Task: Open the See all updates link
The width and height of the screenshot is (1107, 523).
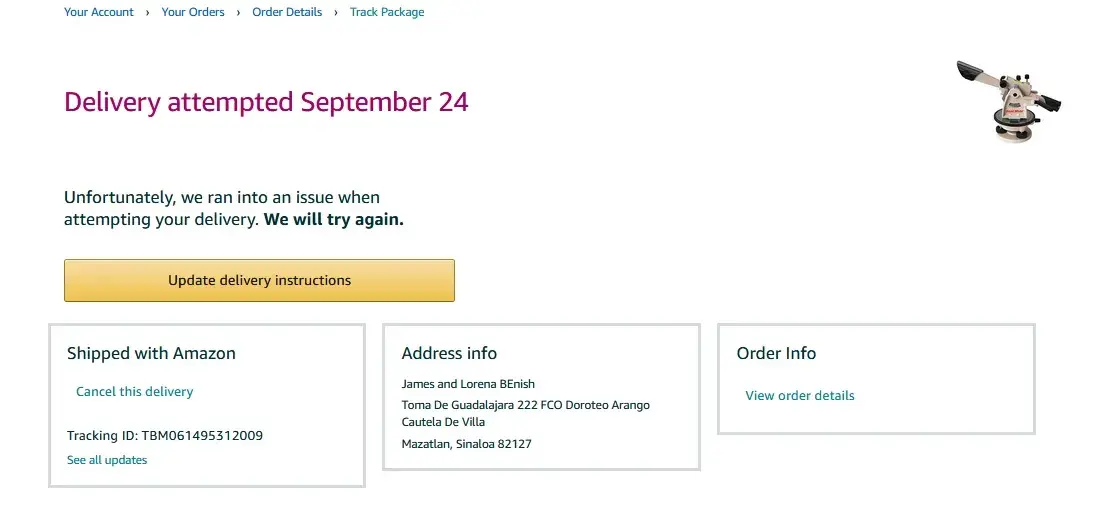Action: [x=107, y=460]
